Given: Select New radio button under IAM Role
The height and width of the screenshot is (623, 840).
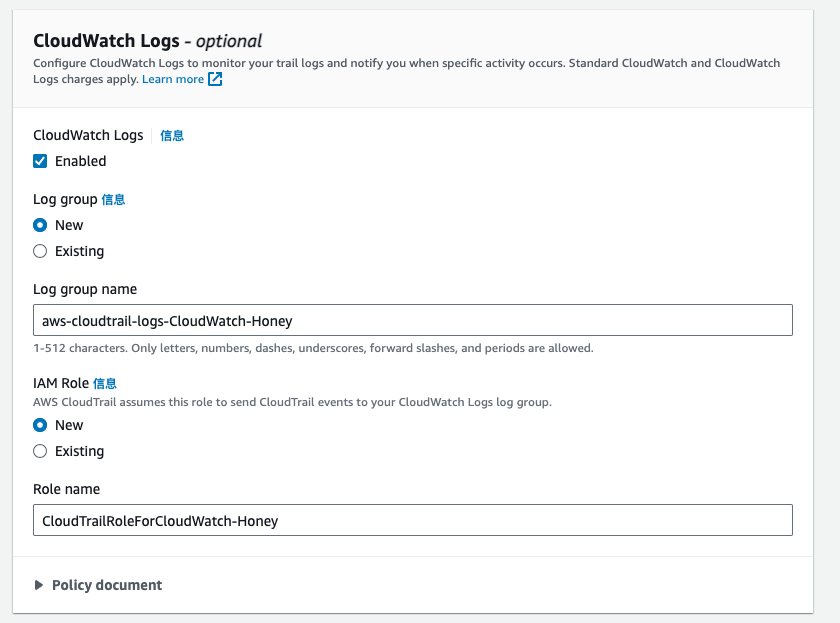Looking at the screenshot, I should tap(40, 425).
